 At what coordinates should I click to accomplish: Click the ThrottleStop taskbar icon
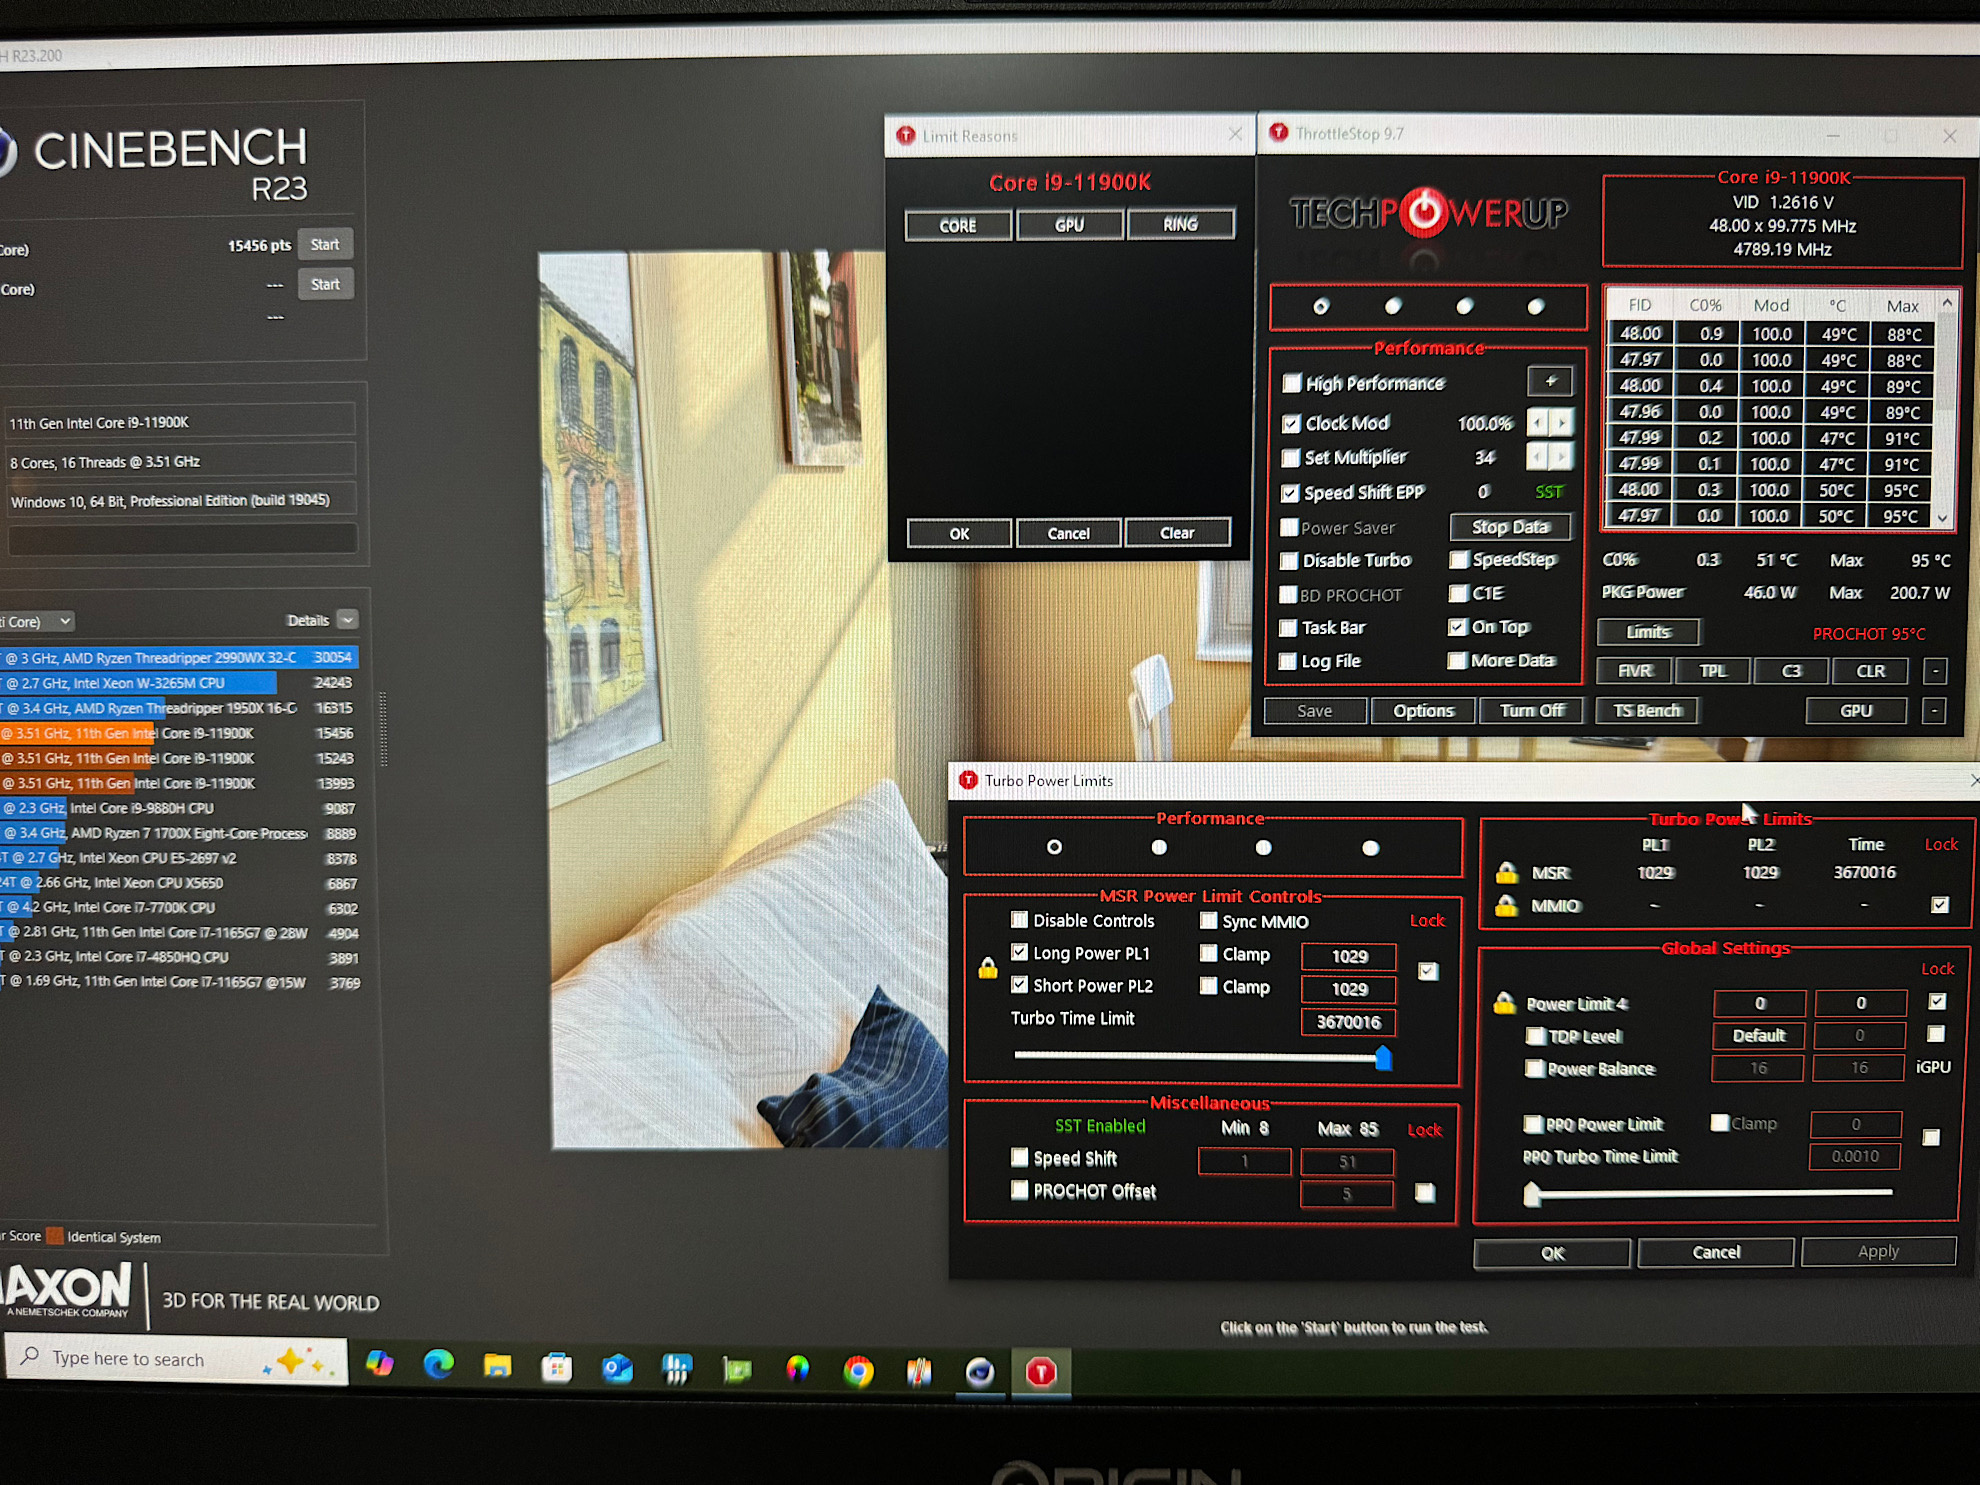coord(1041,1373)
